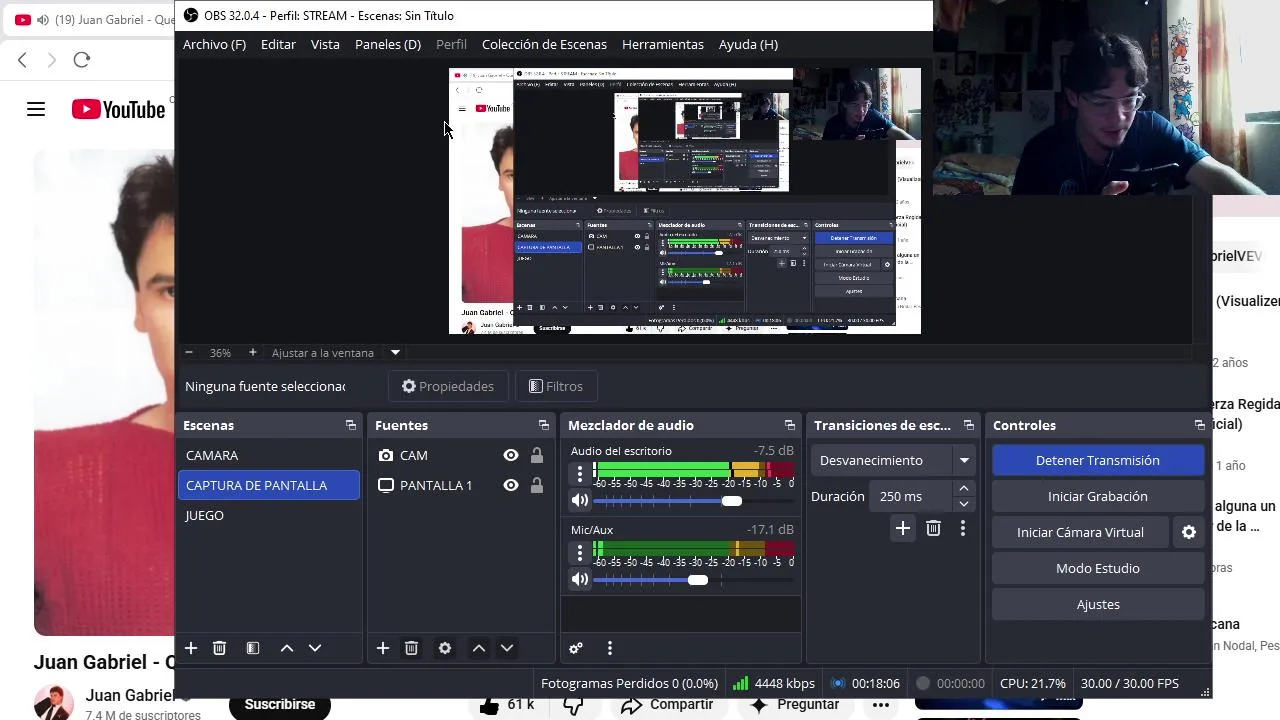Screen dimensions: 1280x720
Task: Toggle lock on CAM source
Action: click(x=537, y=455)
